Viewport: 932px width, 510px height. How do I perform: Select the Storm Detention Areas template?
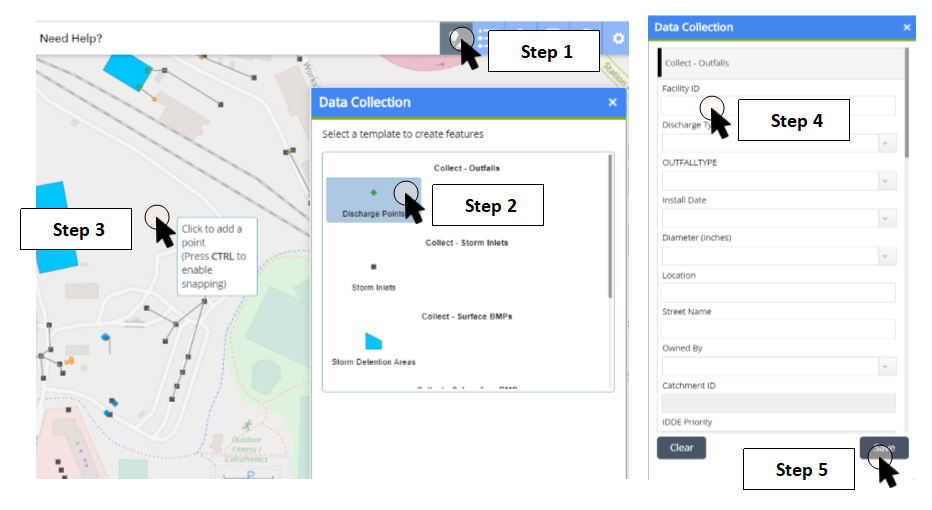click(373, 349)
